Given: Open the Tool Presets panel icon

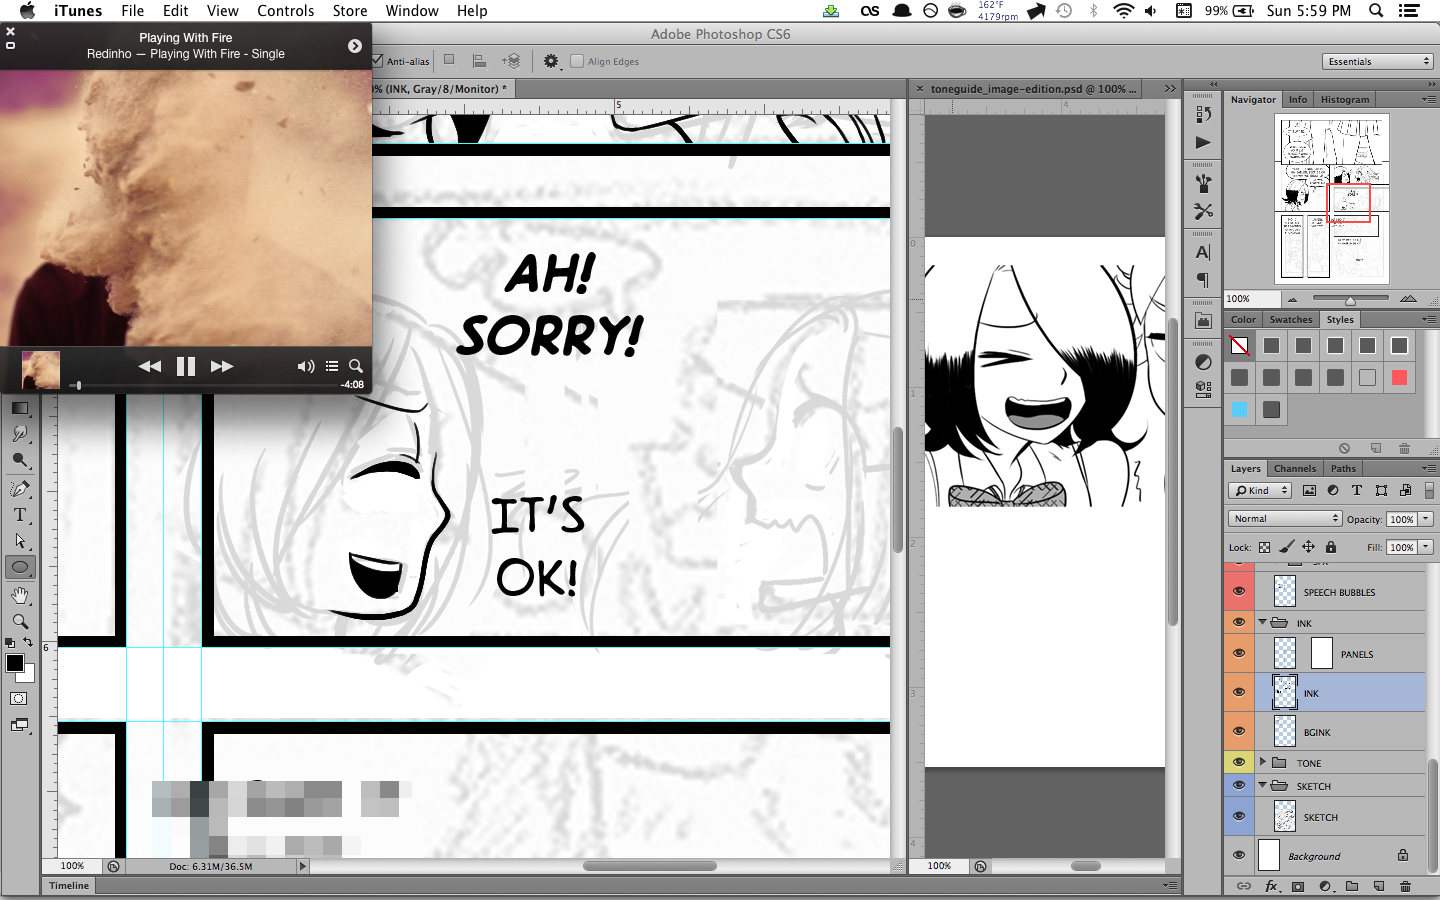Looking at the screenshot, I should point(1203,211).
